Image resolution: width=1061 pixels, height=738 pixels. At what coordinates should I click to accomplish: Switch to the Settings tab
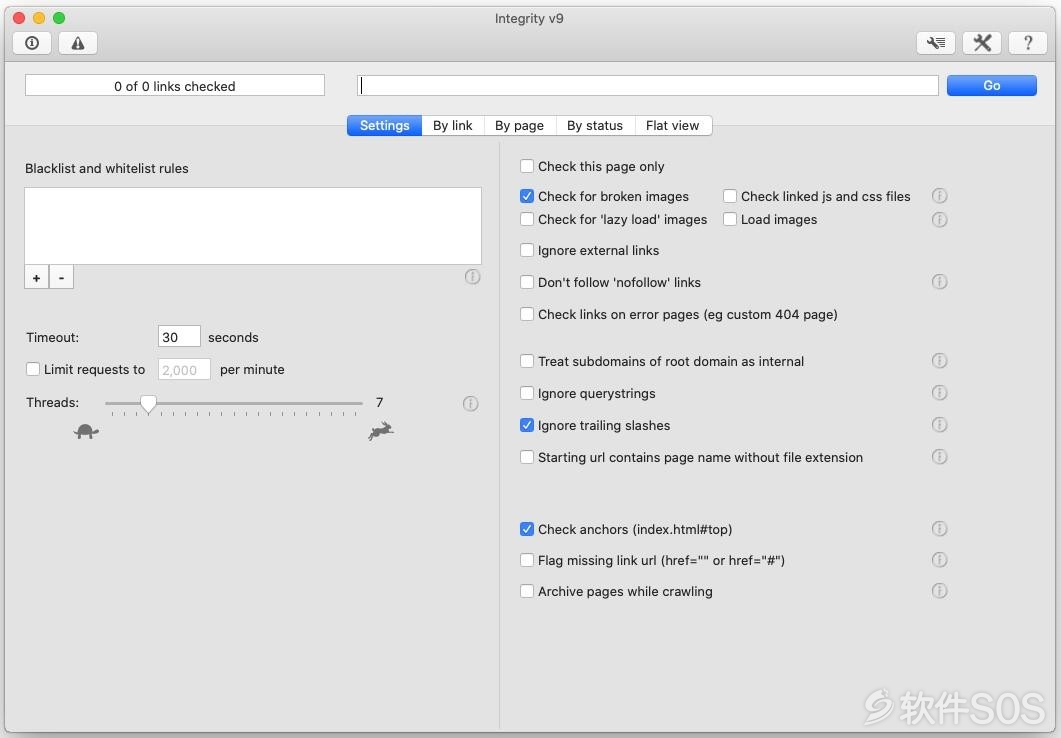point(384,125)
